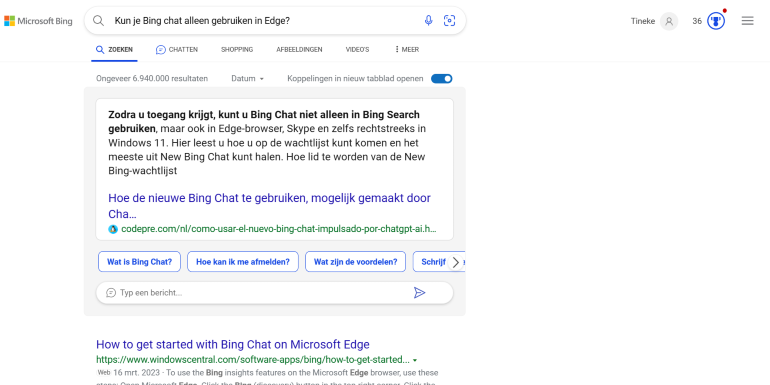
Task: Open the Shopping tab
Action: 237,50
